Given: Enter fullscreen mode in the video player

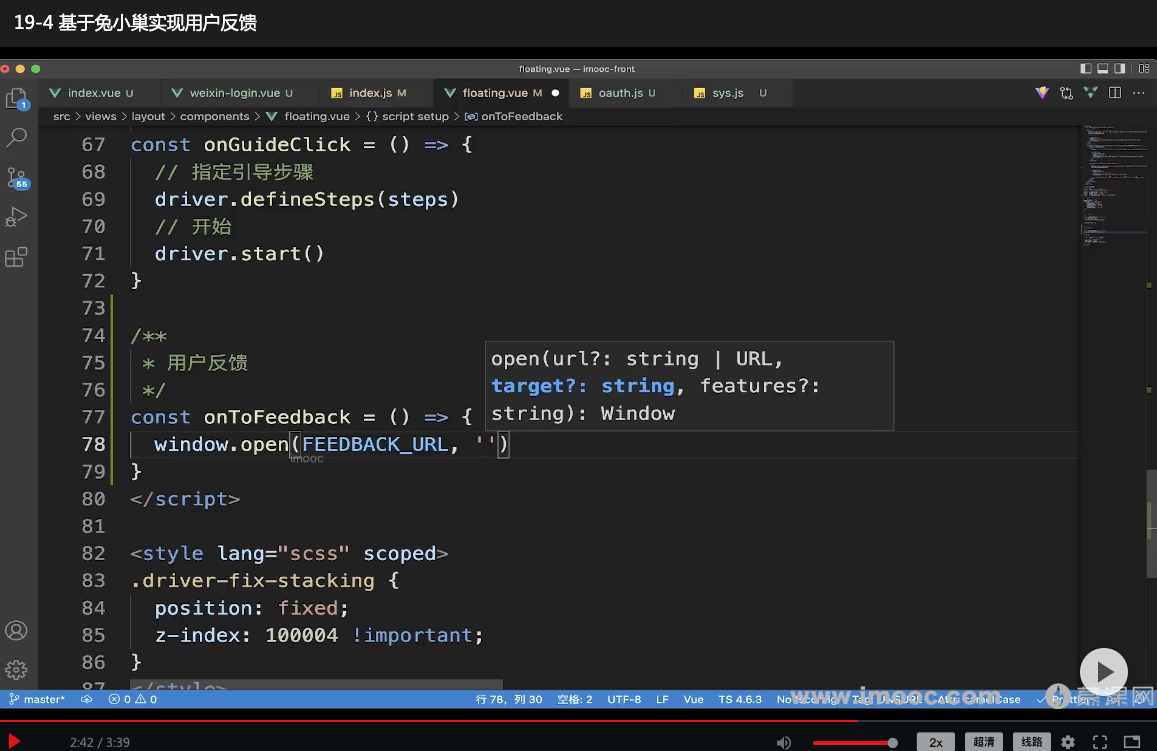Looking at the screenshot, I should pos(1099,742).
